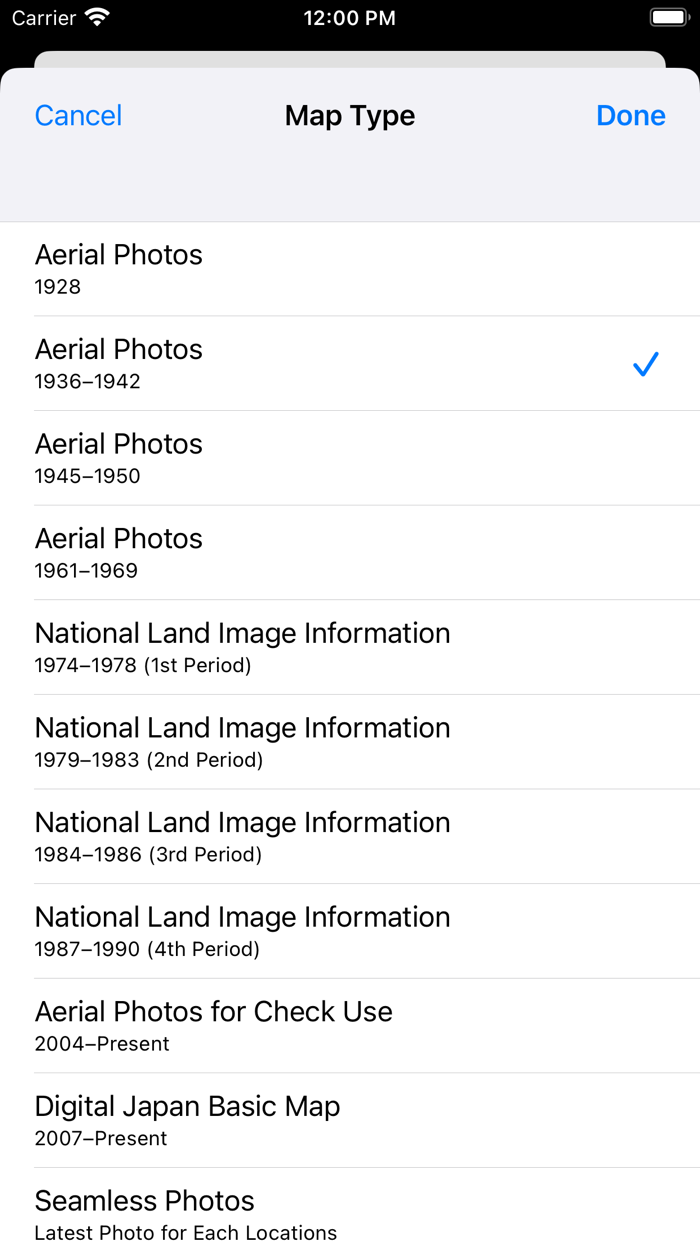Viewport: 700px width, 1244px height.
Task: Tap the 1936–1942 subtitle text
Action: [88, 381]
